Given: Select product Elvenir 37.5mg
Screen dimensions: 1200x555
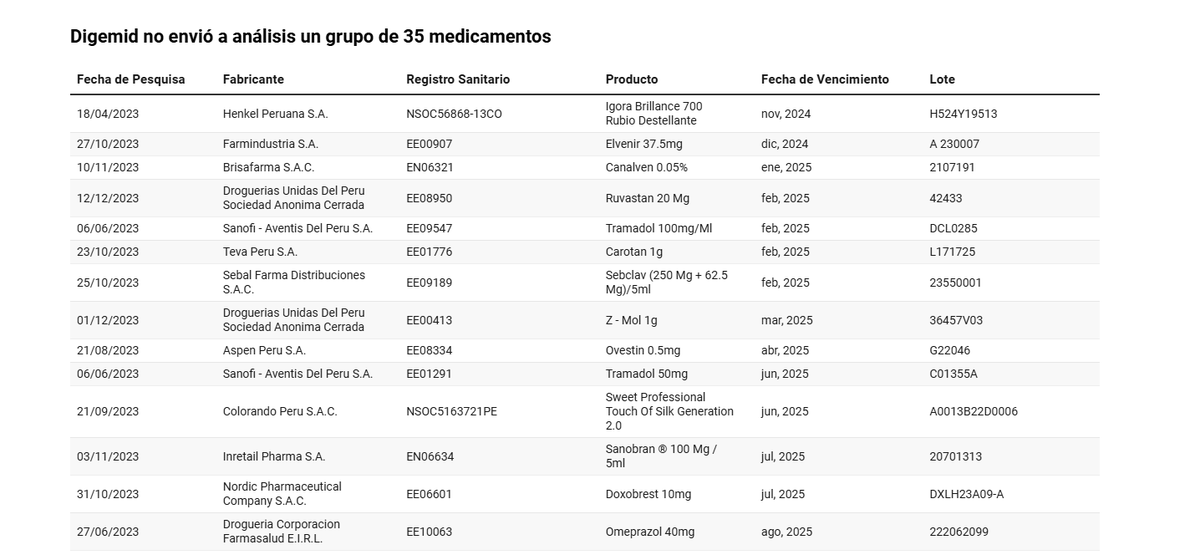Looking at the screenshot, I should pyautogui.click(x=644, y=144).
